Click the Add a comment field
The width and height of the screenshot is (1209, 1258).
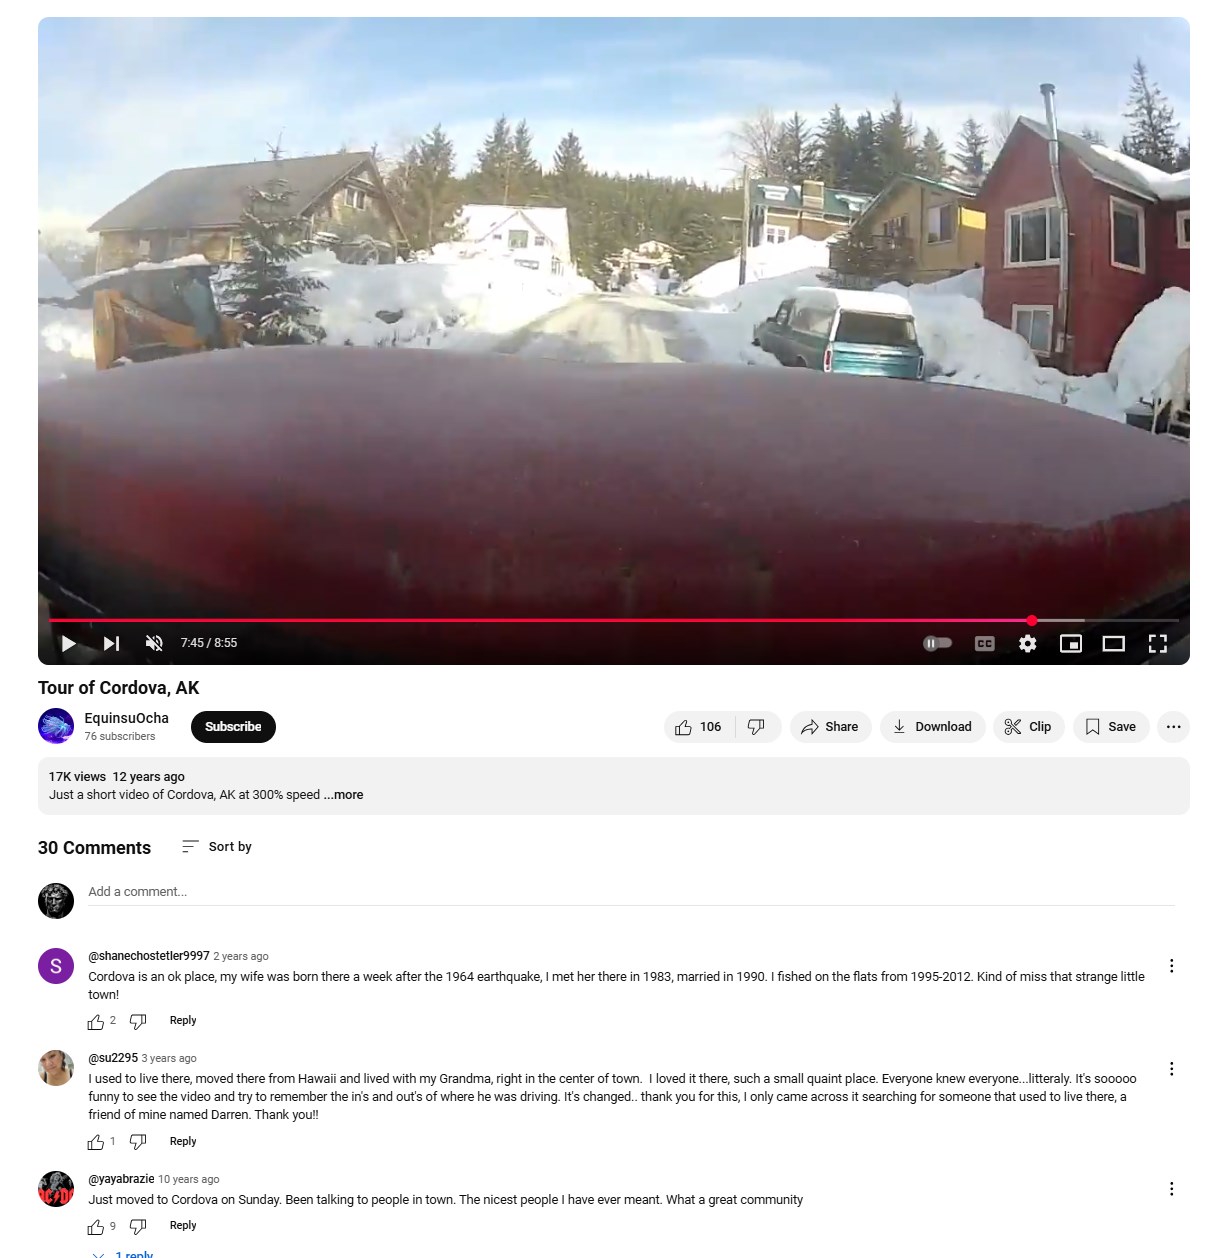pyautogui.click(x=631, y=892)
